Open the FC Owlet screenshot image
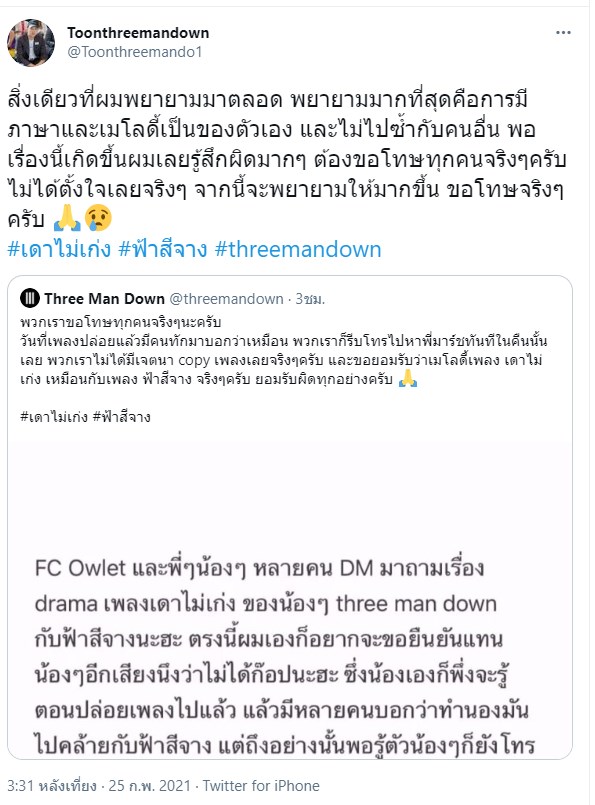 (290, 598)
